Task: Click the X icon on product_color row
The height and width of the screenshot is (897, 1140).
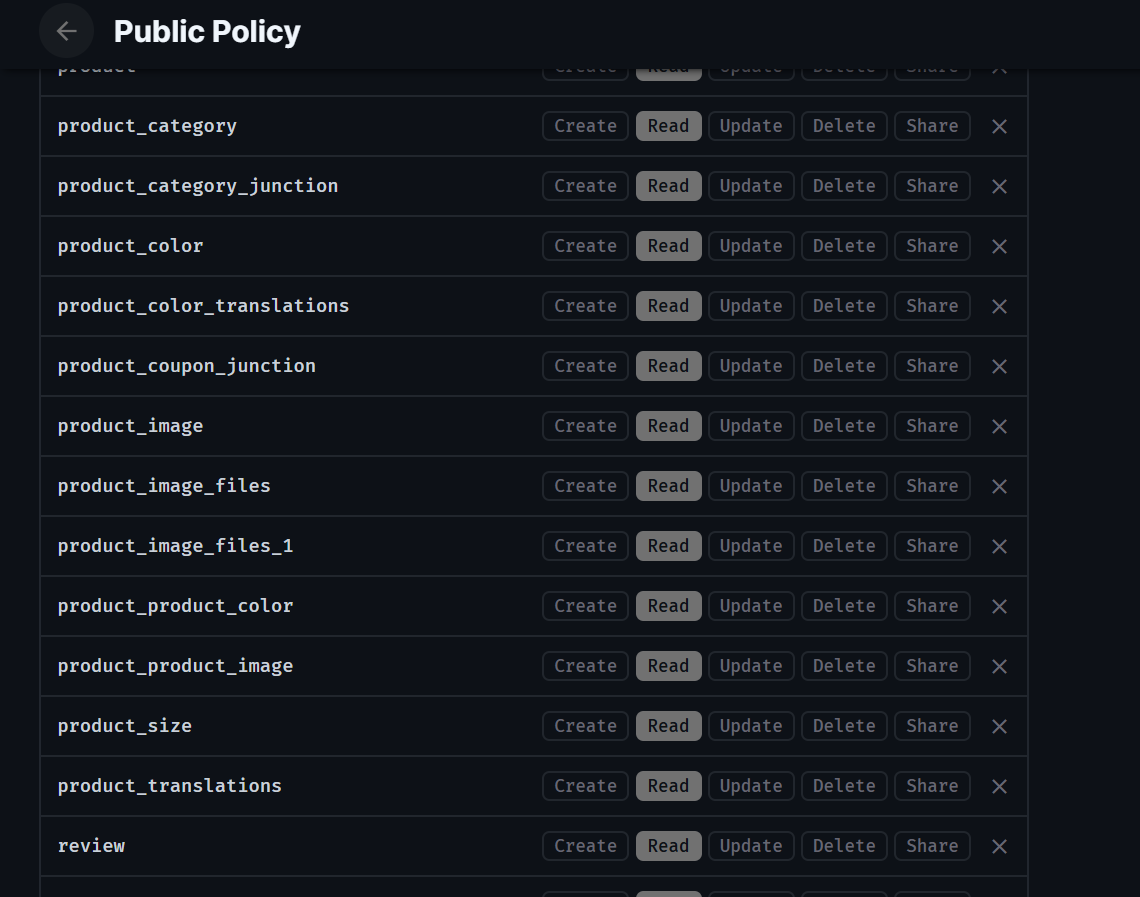Action: (999, 246)
